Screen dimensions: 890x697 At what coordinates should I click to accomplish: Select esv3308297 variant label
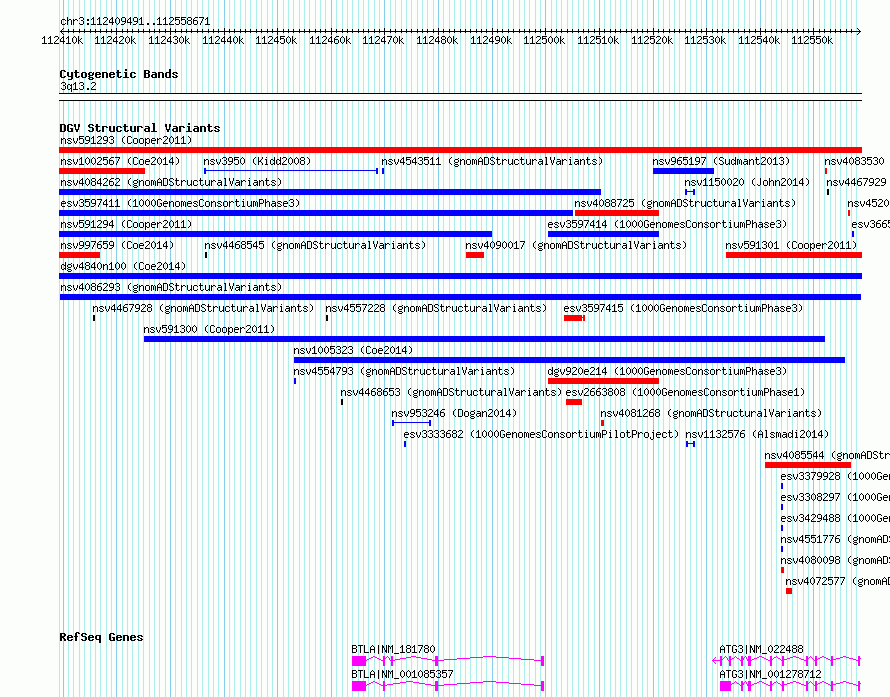pyautogui.click(x=835, y=497)
